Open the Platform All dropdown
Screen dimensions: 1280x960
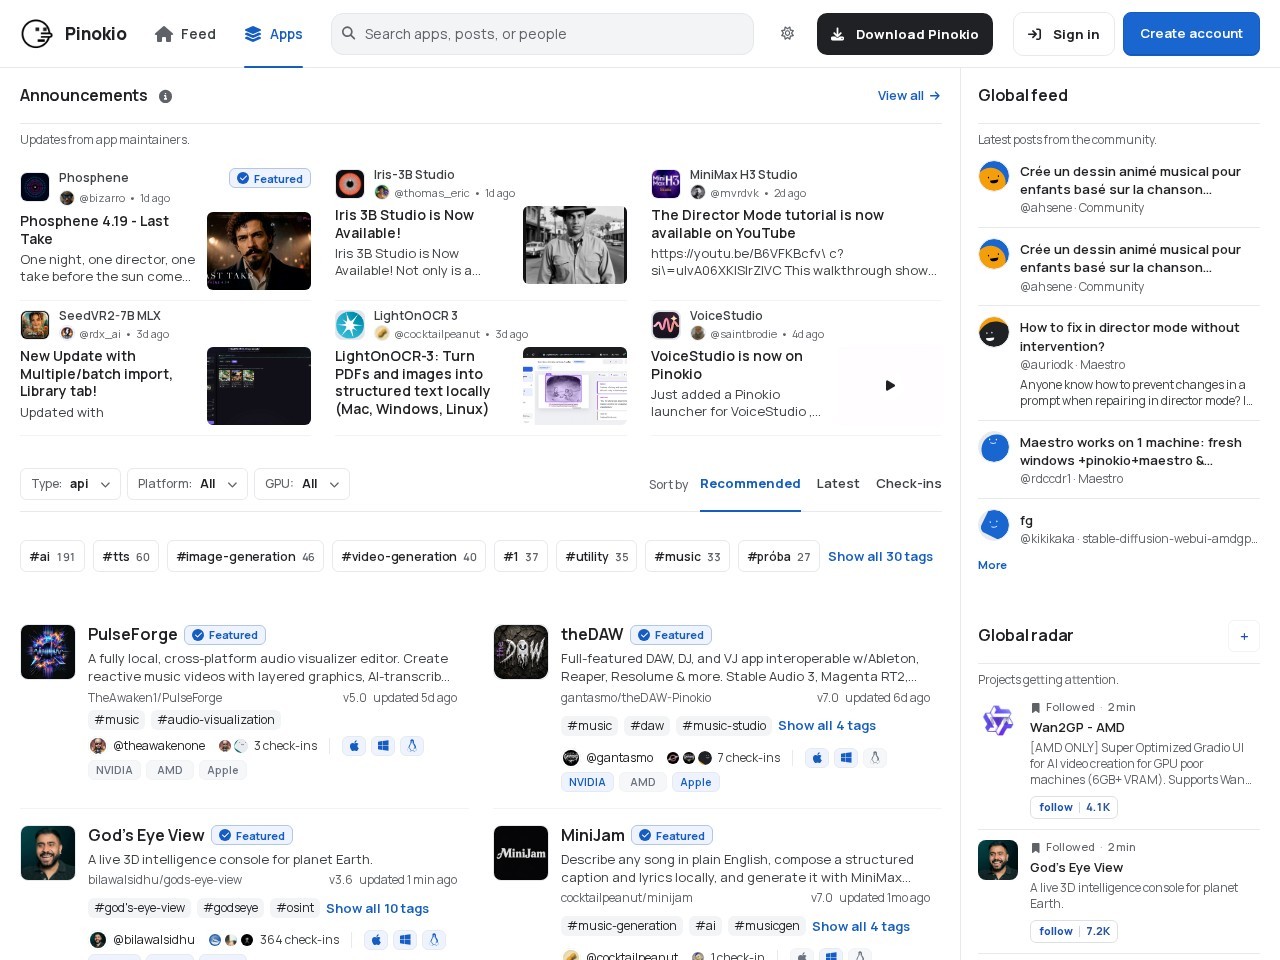click(x=187, y=484)
